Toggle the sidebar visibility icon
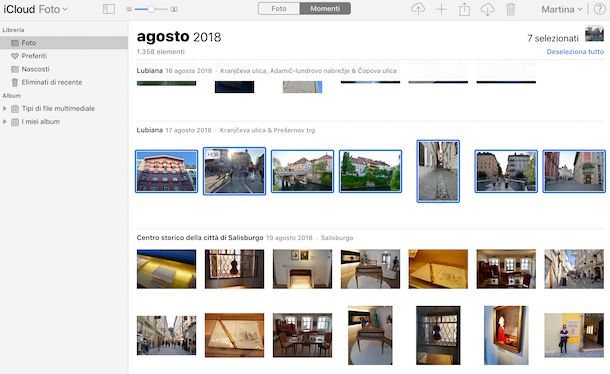 click(109, 9)
